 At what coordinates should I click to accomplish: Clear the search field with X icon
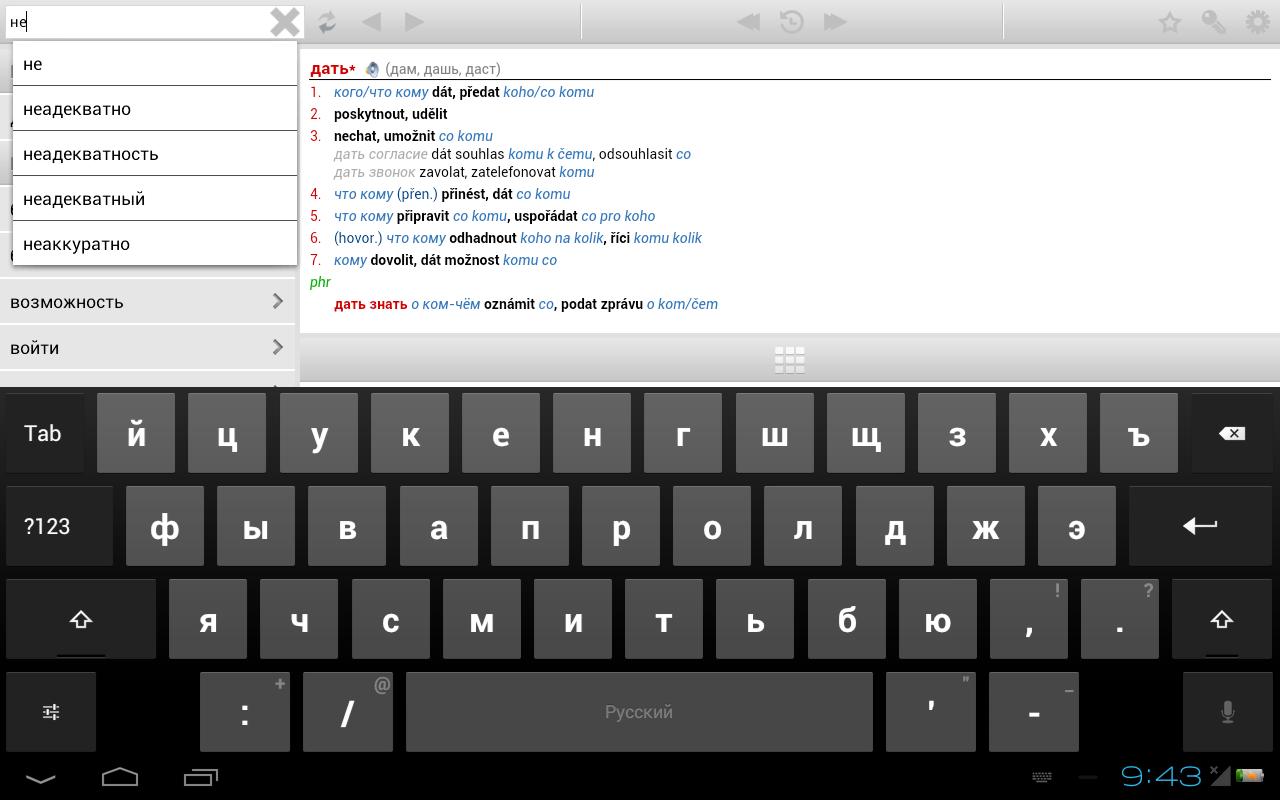pyautogui.click(x=285, y=21)
